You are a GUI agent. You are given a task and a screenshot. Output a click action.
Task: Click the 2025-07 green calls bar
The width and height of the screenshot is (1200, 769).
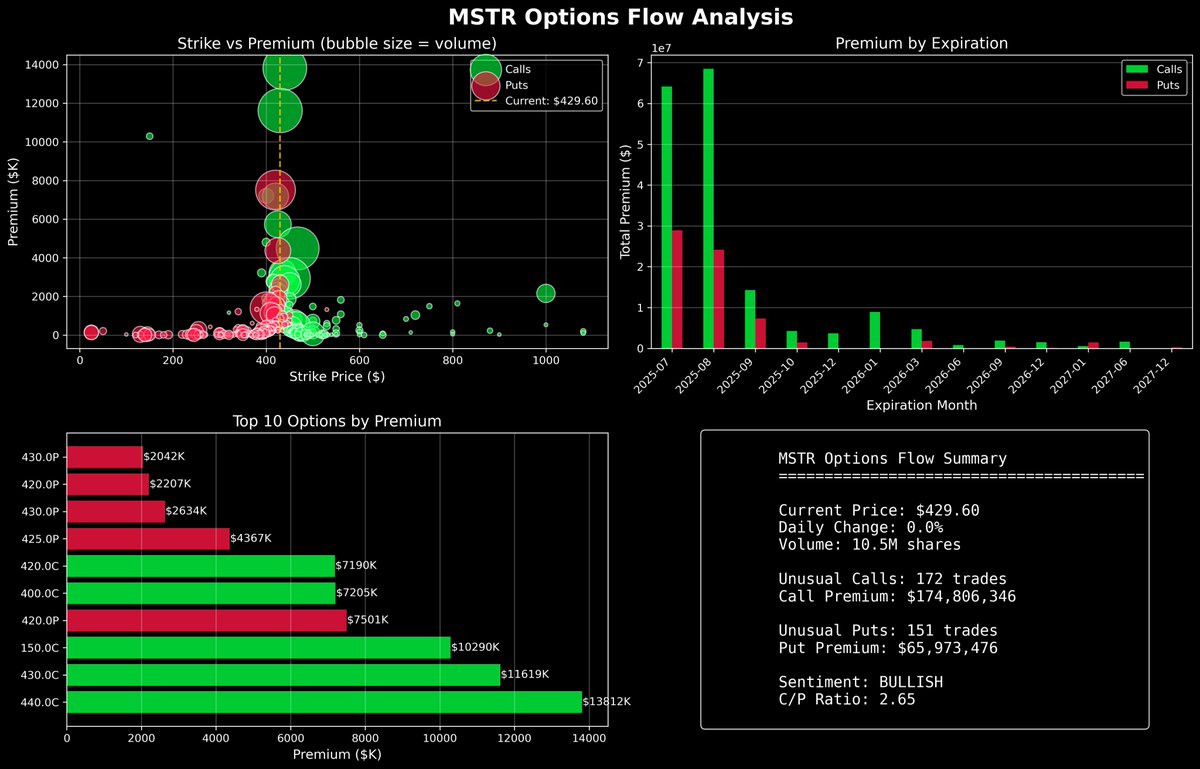pos(666,217)
